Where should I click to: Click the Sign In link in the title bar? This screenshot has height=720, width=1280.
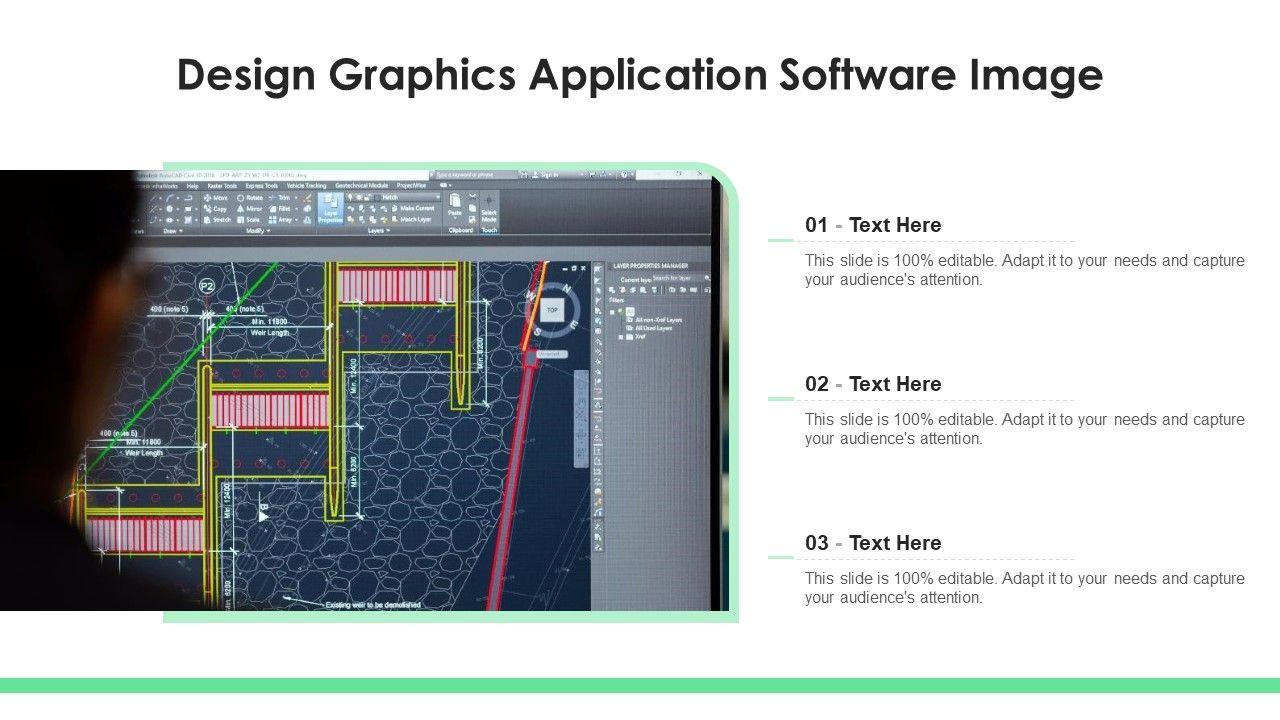tap(548, 175)
